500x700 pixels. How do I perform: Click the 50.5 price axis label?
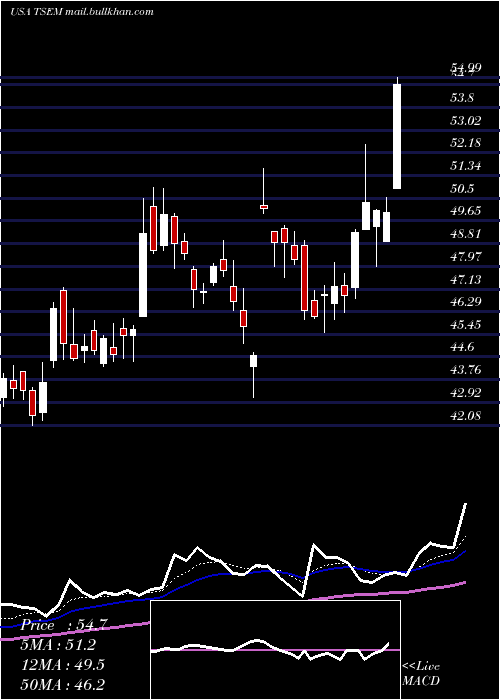pyautogui.click(x=462, y=189)
